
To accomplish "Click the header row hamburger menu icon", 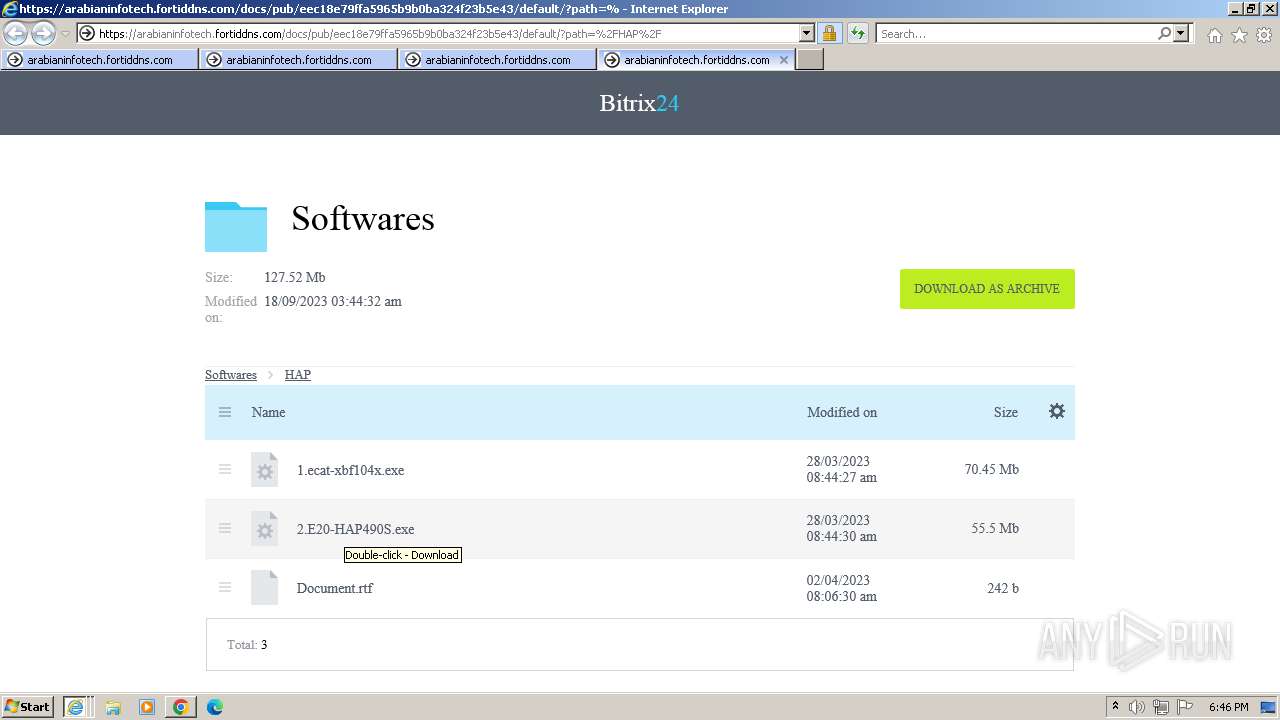I will [x=225, y=412].
